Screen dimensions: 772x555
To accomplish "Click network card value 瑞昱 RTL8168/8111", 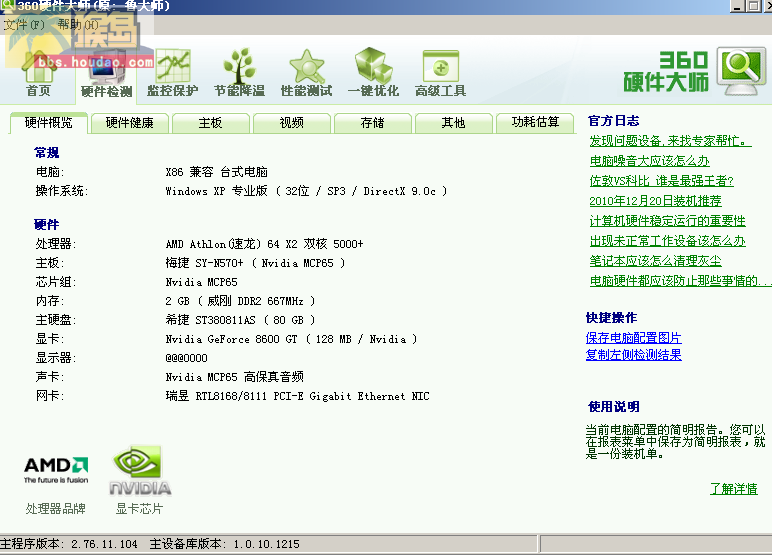I will [297, 396].
